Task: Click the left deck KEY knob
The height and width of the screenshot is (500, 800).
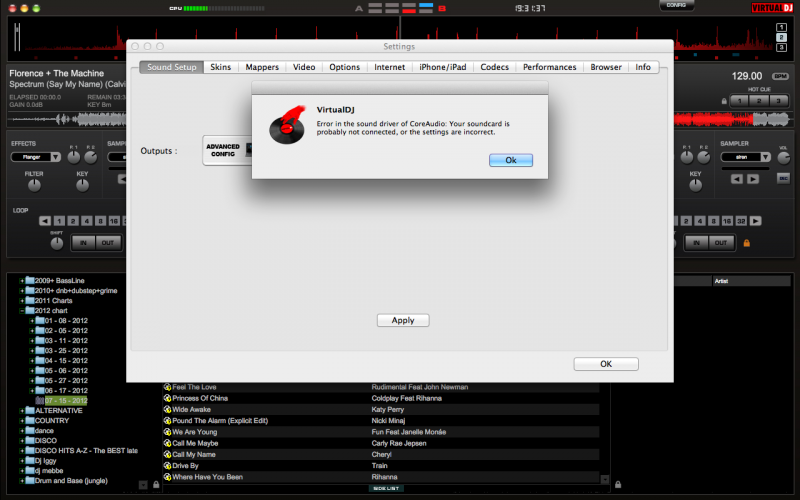Action: (82, 186)
